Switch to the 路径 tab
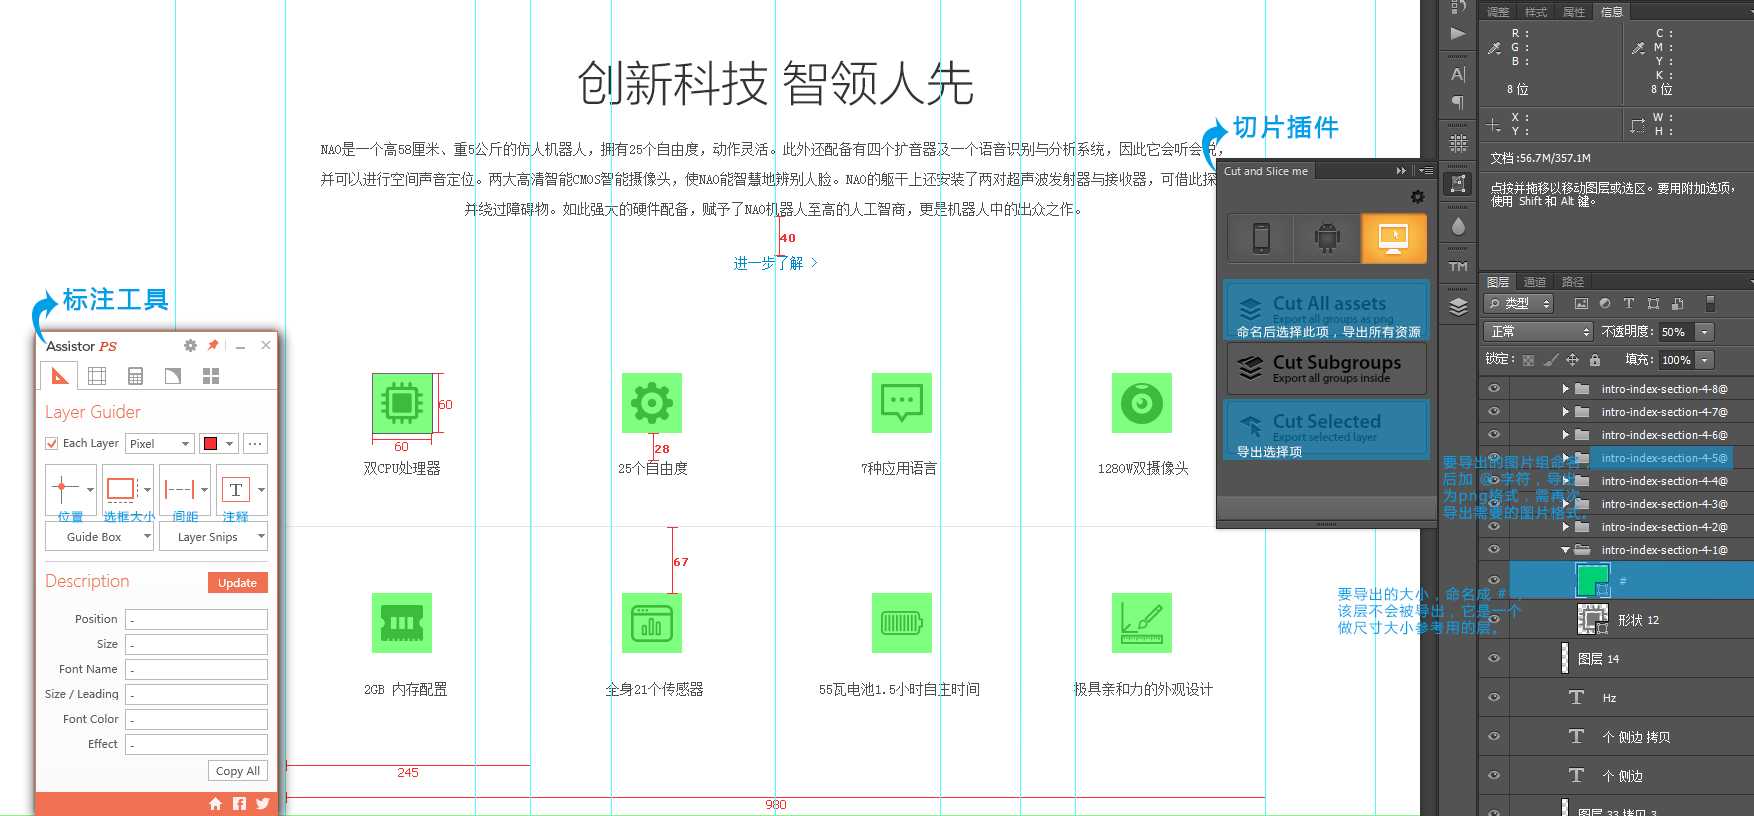Viewport: 1754px width, 816px height. click(1573, 282)
